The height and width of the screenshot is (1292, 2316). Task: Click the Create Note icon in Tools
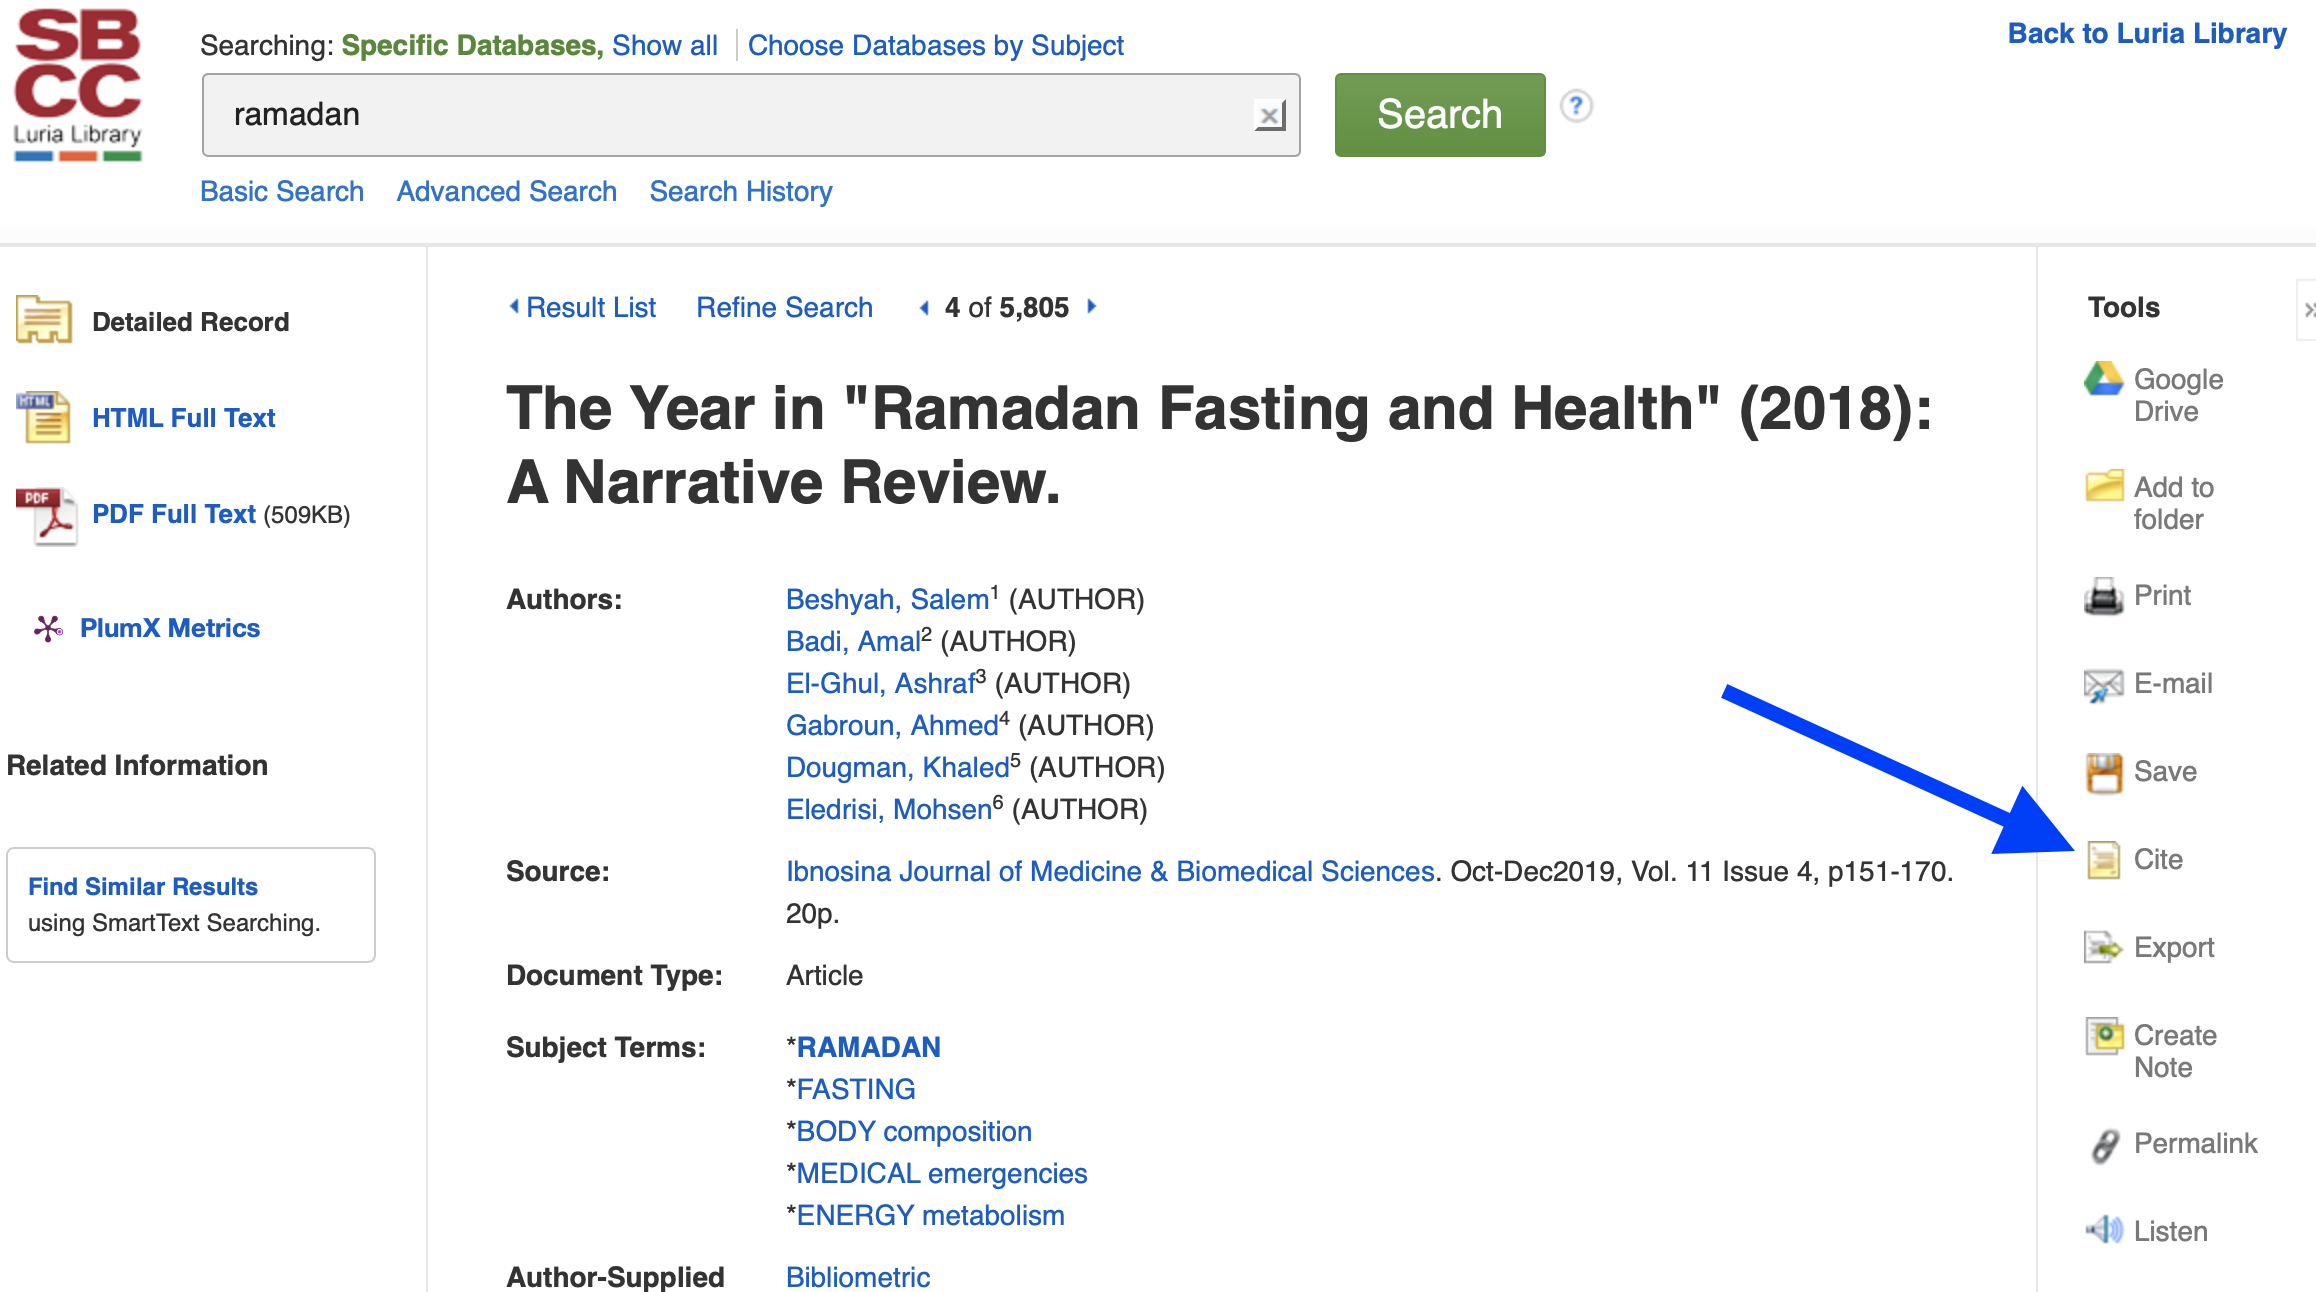2104,1034
